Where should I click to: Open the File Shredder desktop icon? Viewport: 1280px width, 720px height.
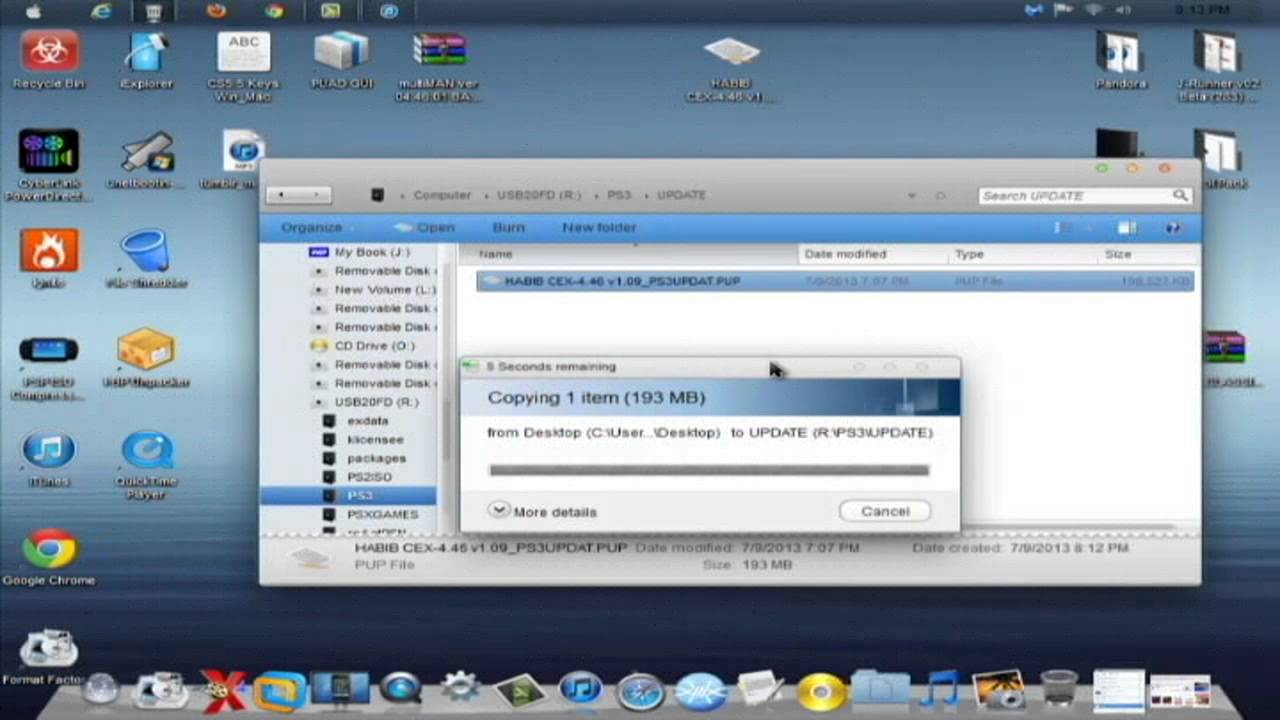pyautogui.click(x=146, y=260)
